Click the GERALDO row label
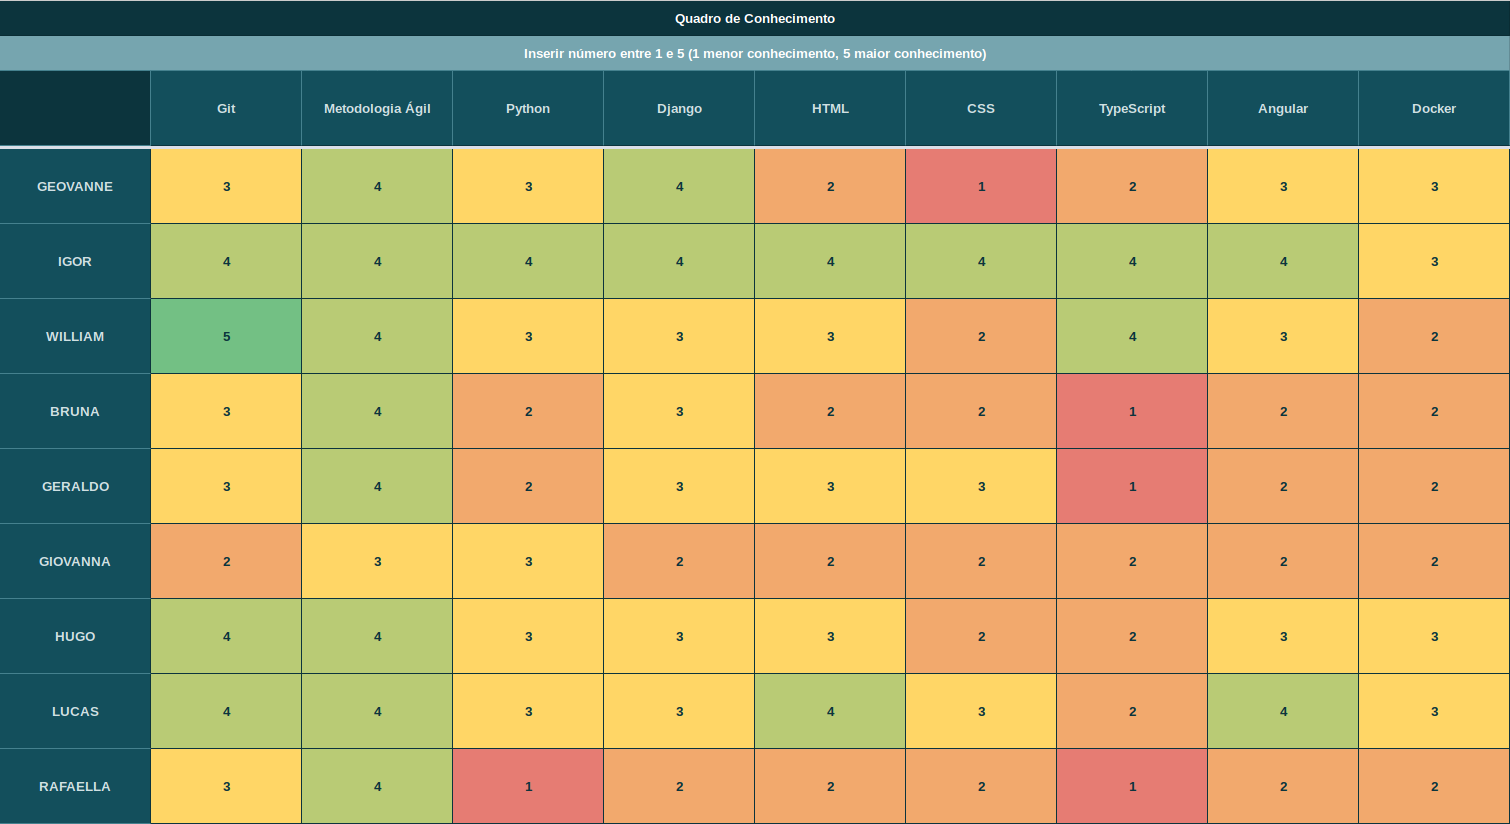 coord(75,486)
